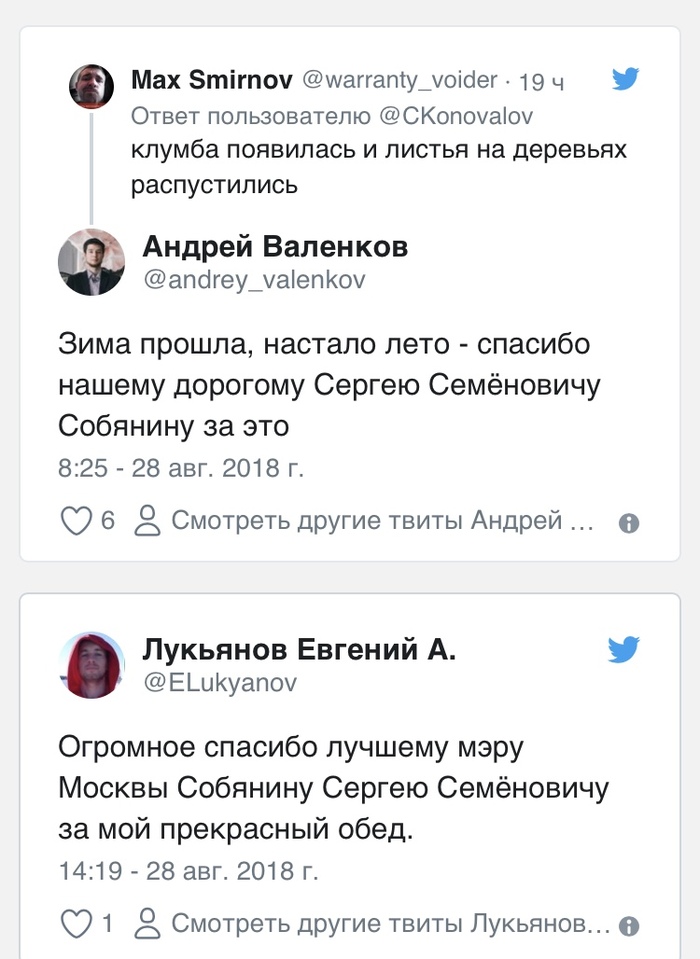This screenshot has height=959, width=700.
Task: Open timestamp 14:19 - 28 авг. 2018 г.
Action: (188, 870)
